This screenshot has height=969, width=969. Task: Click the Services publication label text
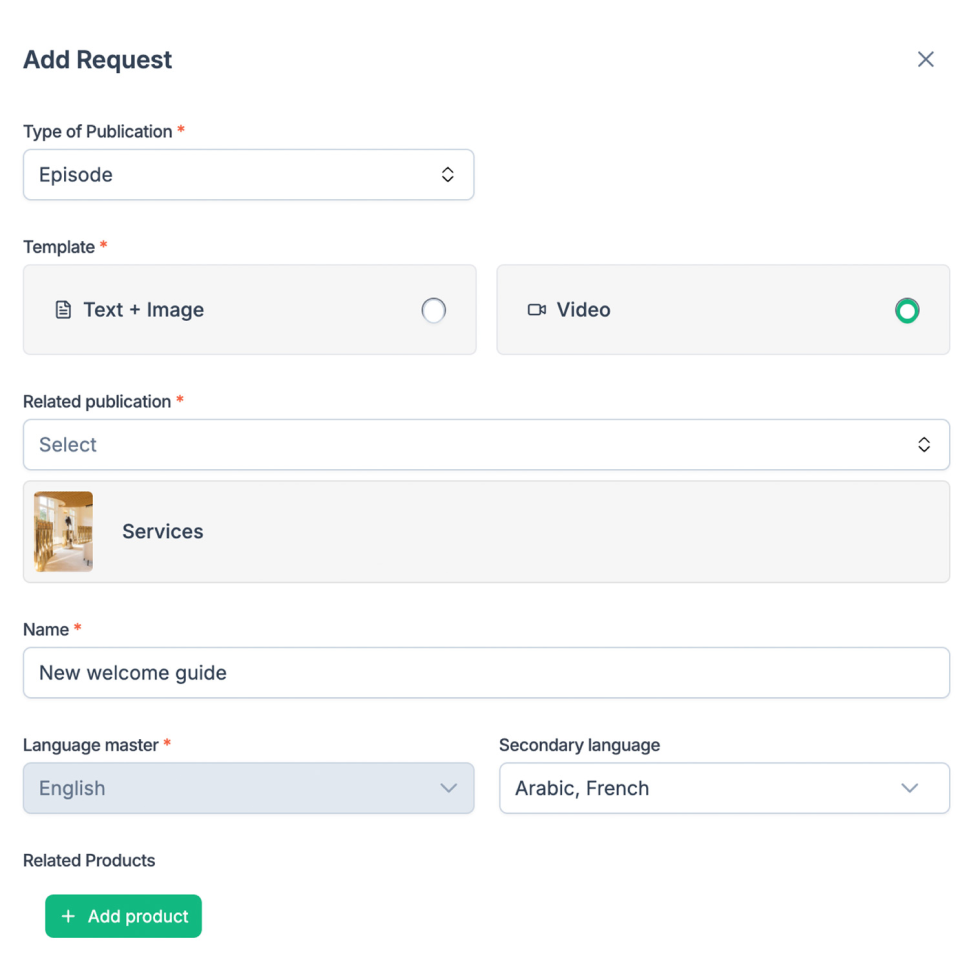163,532
